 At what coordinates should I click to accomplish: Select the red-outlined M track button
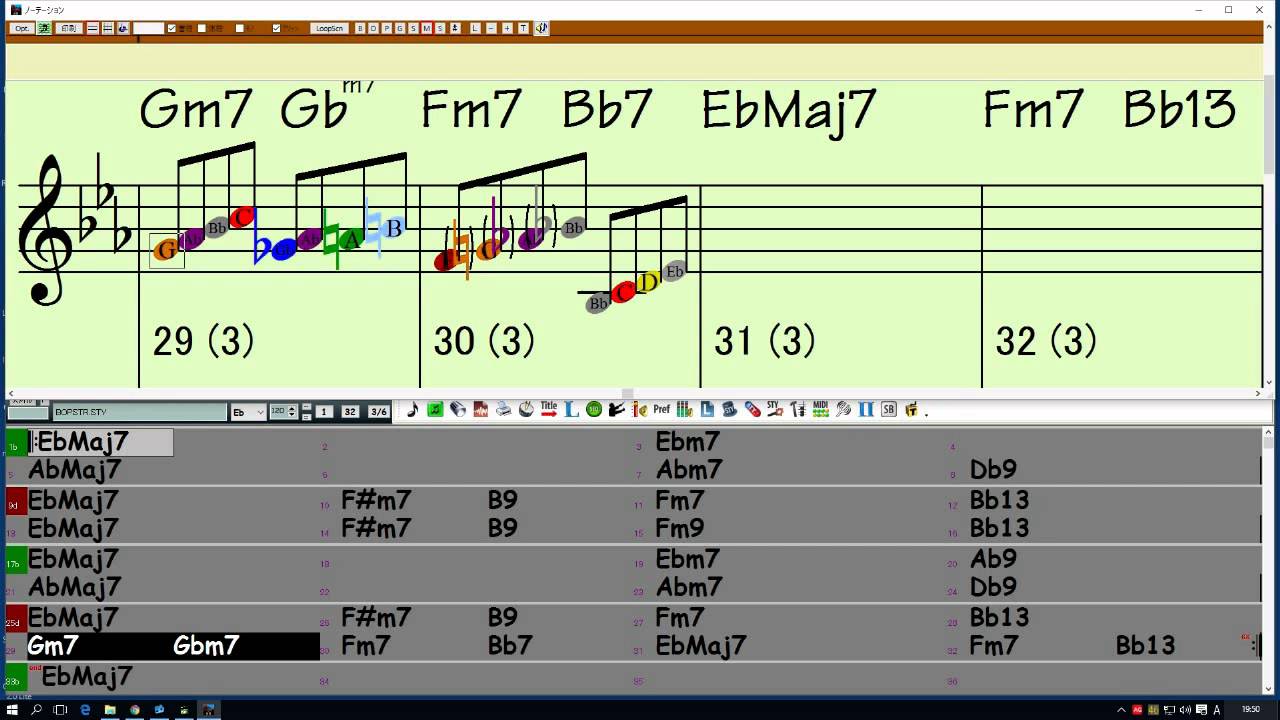[427, 28]
